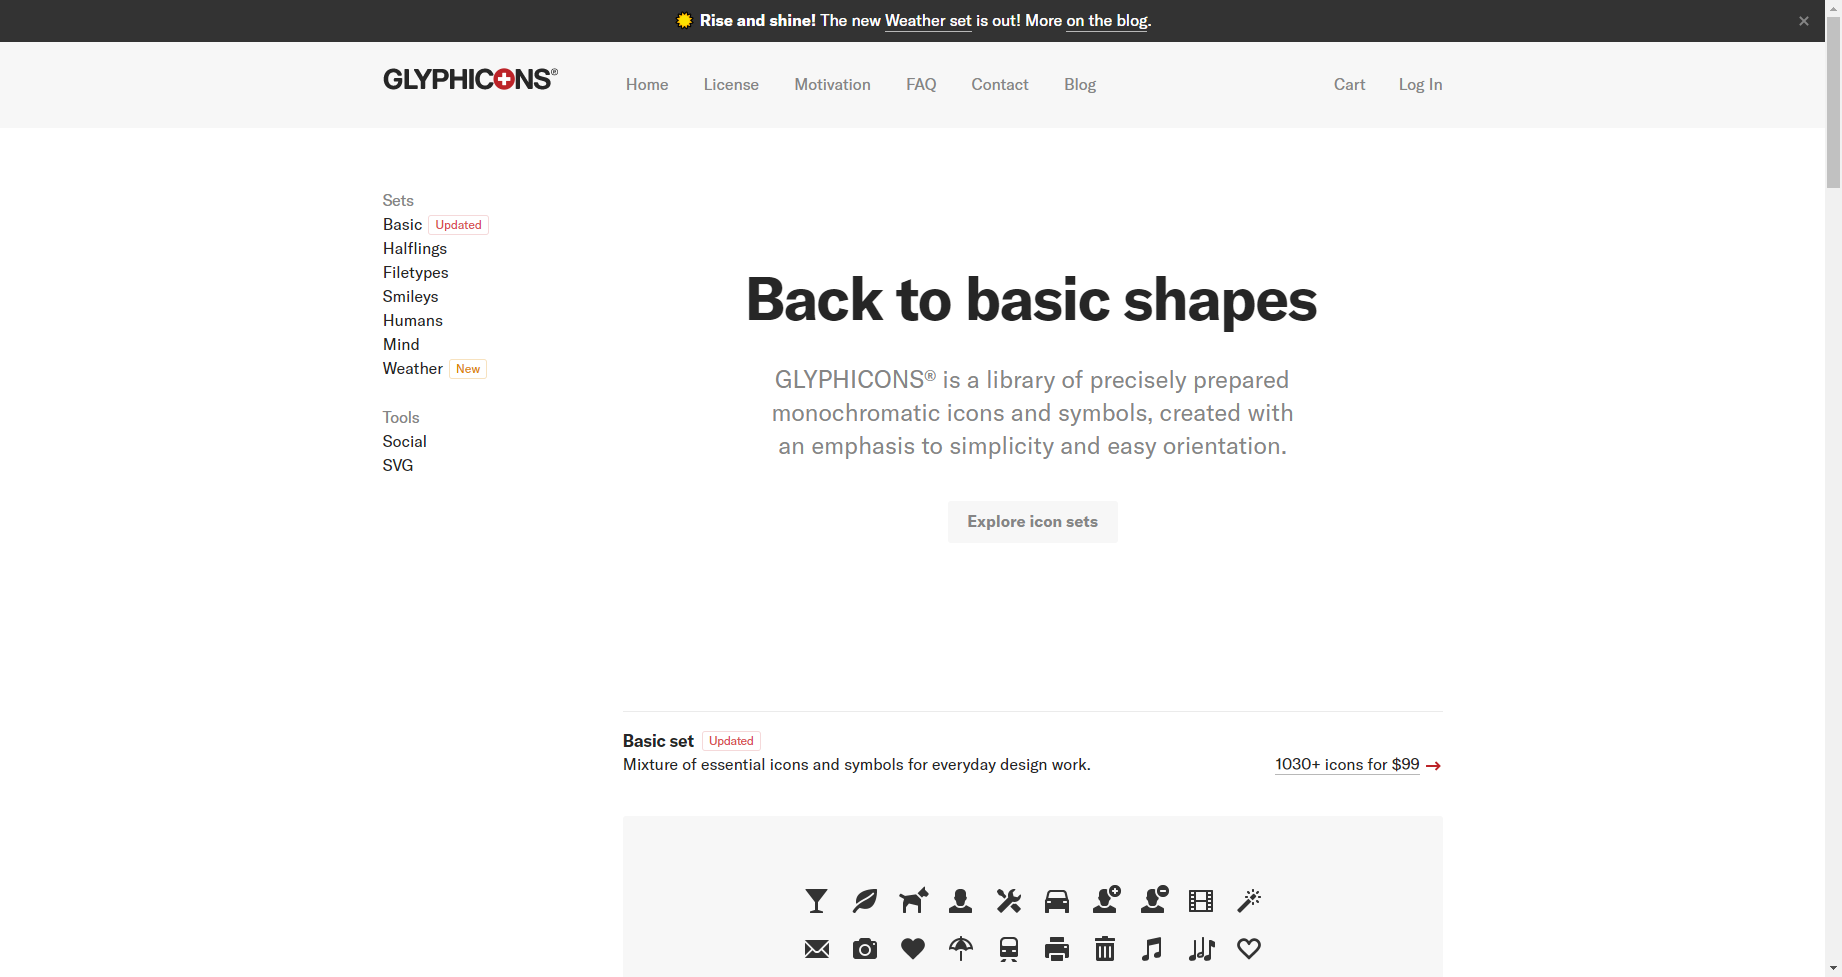Dismiss the announcement banner with the X
1842x977 pixels.
coord(1804,21)
